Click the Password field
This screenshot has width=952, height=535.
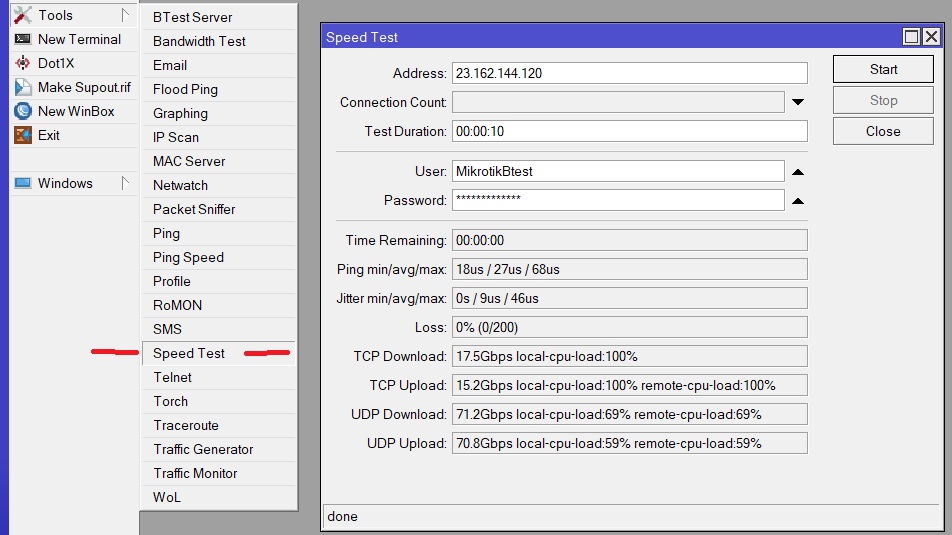[x=618, y=200]
